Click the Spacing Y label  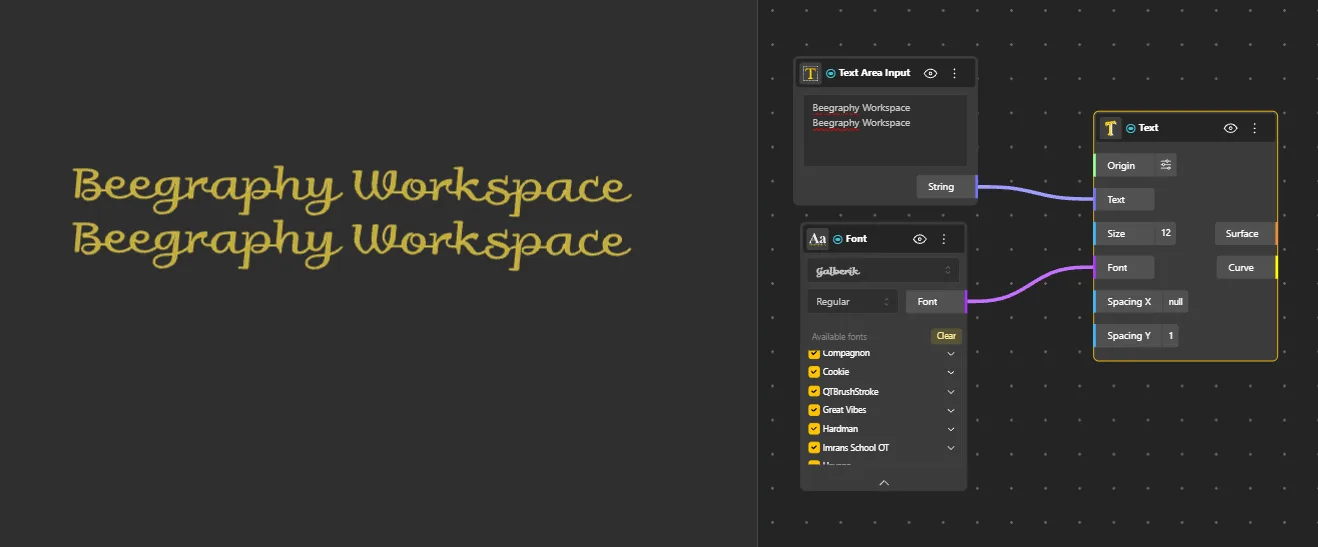[1129, 335]
